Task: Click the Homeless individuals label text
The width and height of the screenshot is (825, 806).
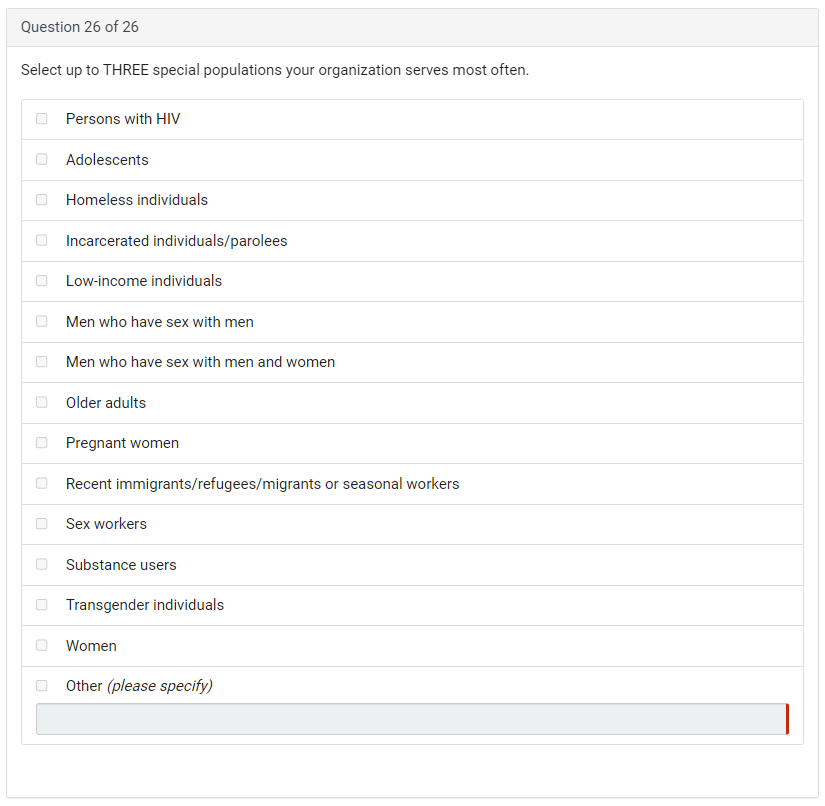Action: (x=137, y=200)
